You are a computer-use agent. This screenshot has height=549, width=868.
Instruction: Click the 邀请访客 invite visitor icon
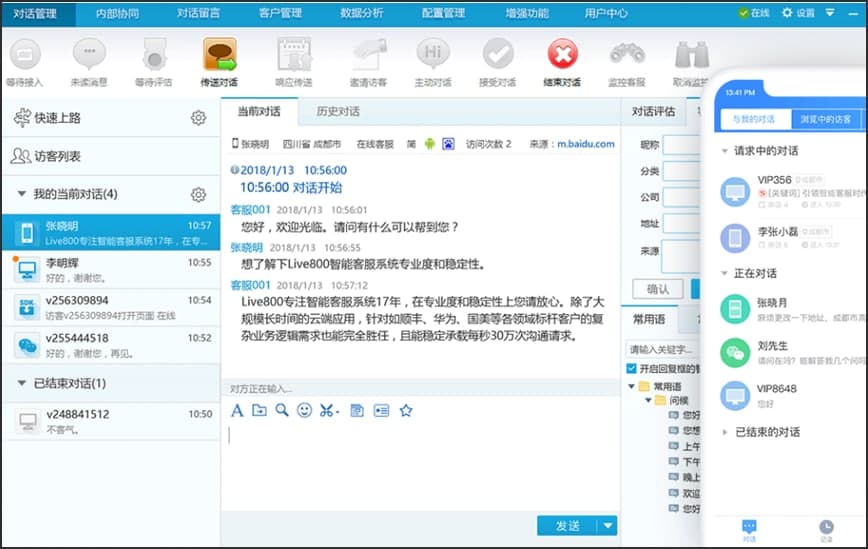tap(369, 54)
